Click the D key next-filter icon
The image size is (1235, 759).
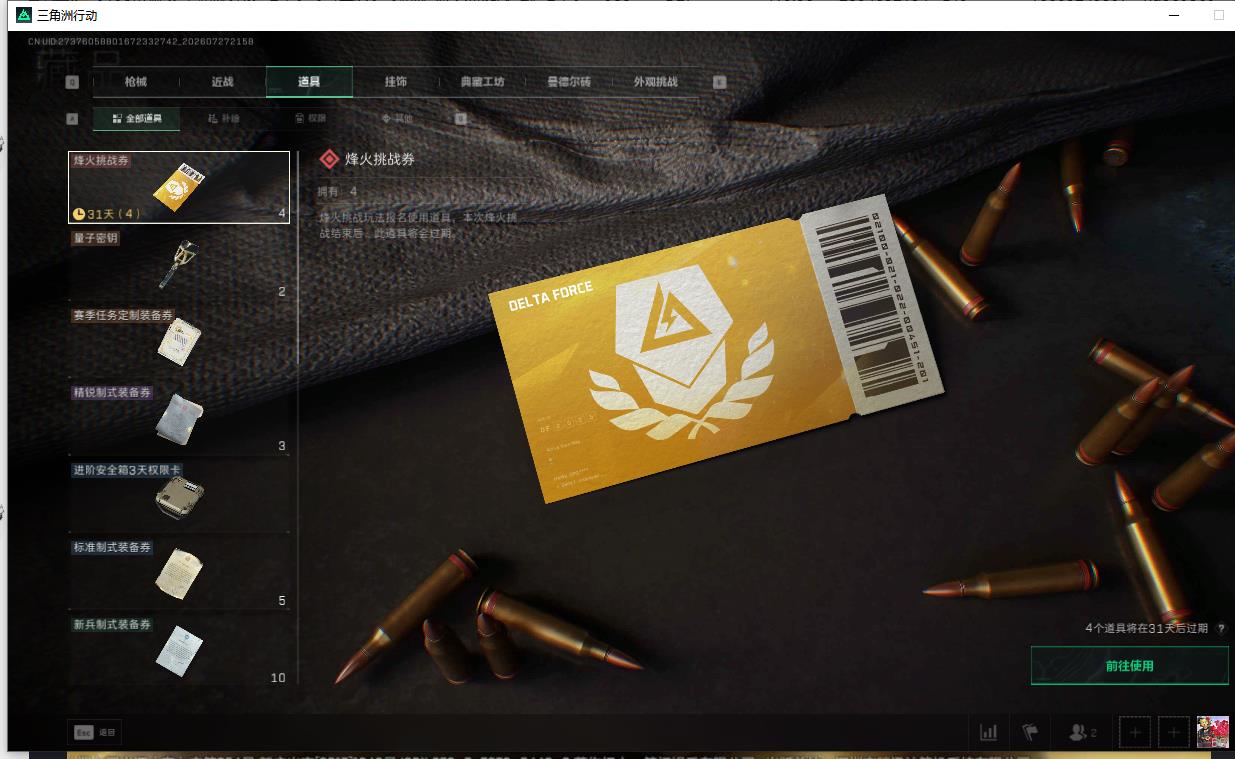coord(461,118)
